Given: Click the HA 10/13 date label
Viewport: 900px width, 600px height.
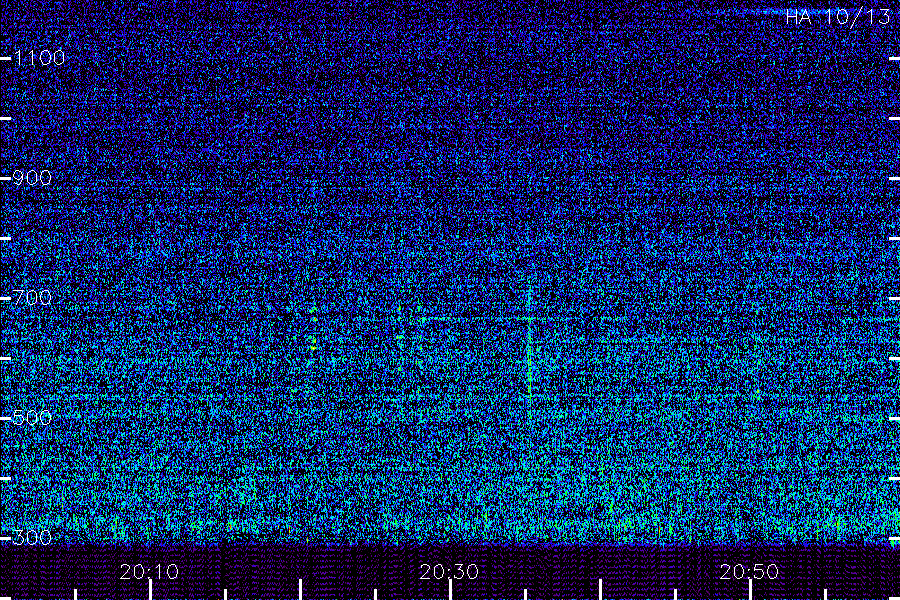Looking at the screenshot, I should coord(837,17).
